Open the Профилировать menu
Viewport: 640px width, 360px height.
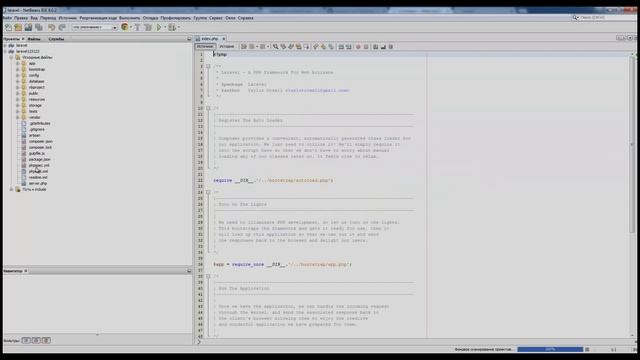pos(176,18)
